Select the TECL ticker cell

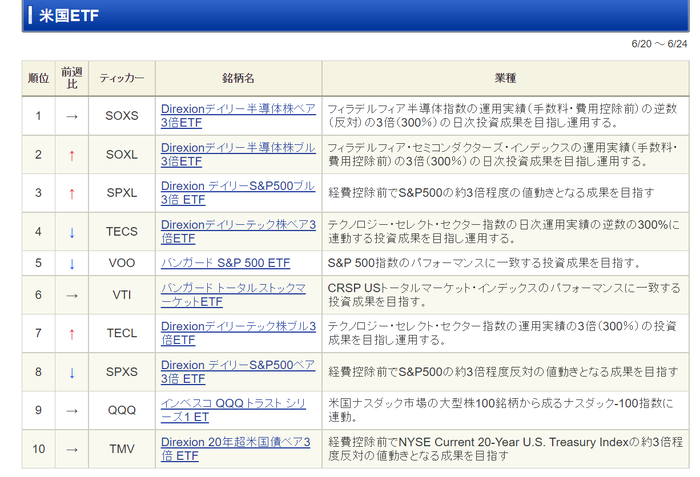coord(122,333)
